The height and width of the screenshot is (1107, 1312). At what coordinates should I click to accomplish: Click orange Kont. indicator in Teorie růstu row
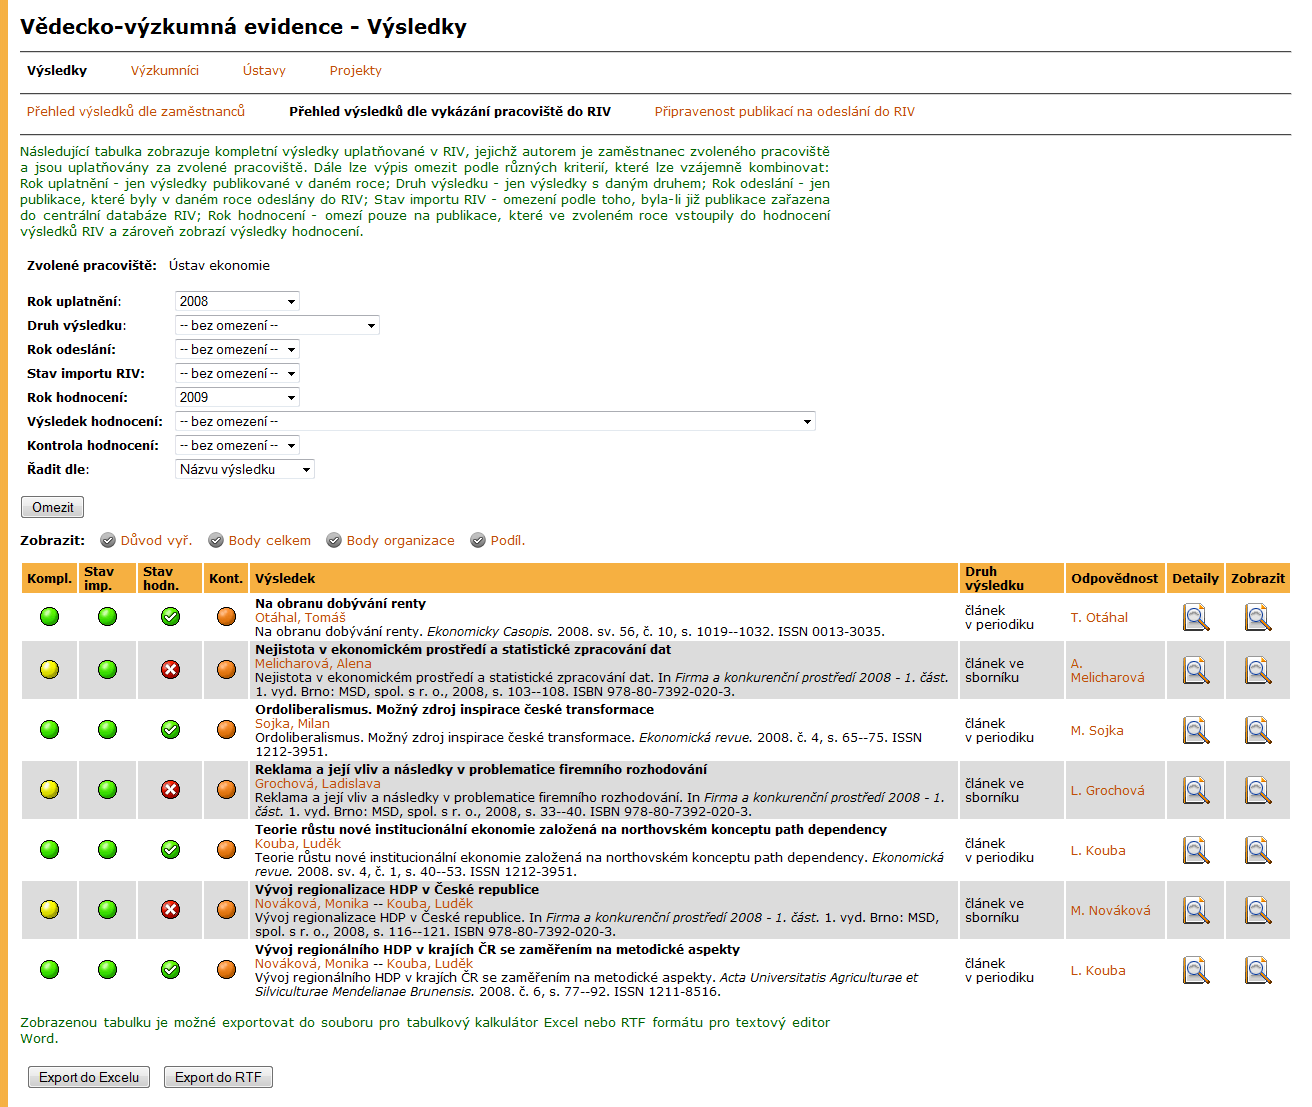[227, 849]
